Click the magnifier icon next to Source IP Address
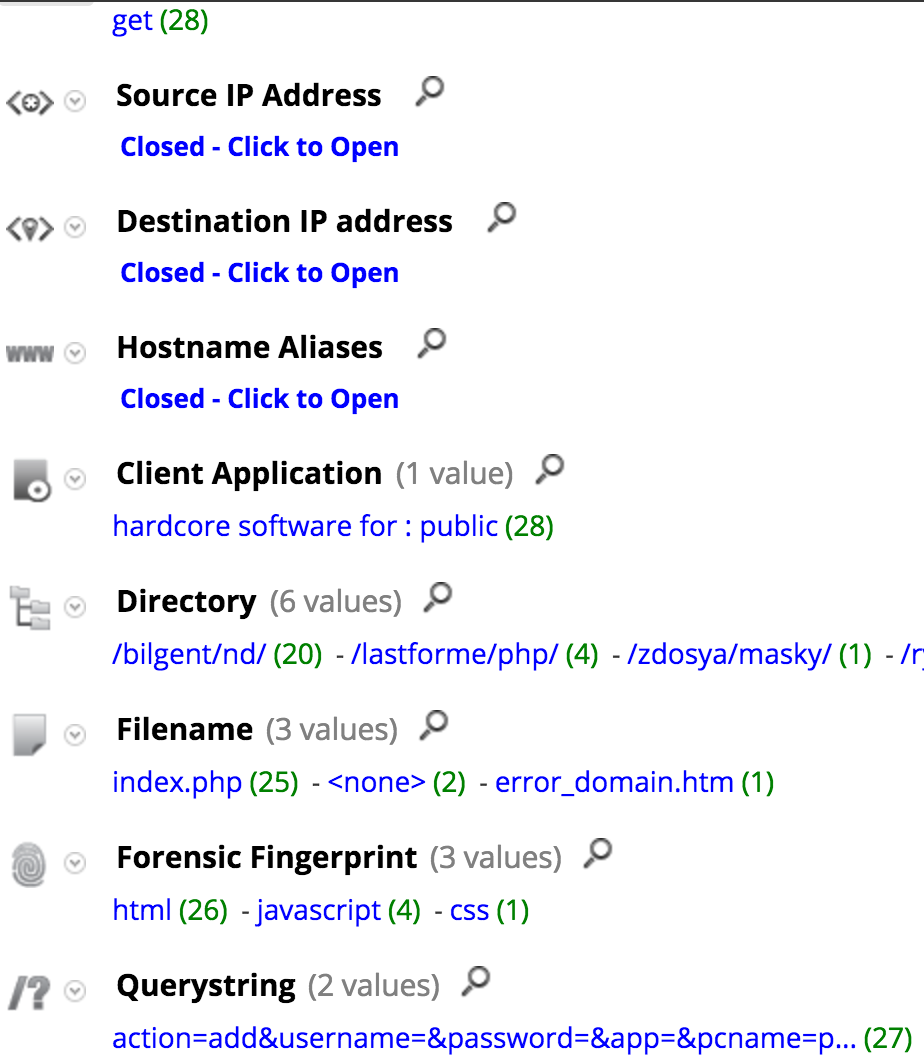The width and height of the screenshot is (924, 1062). (429, 93)
